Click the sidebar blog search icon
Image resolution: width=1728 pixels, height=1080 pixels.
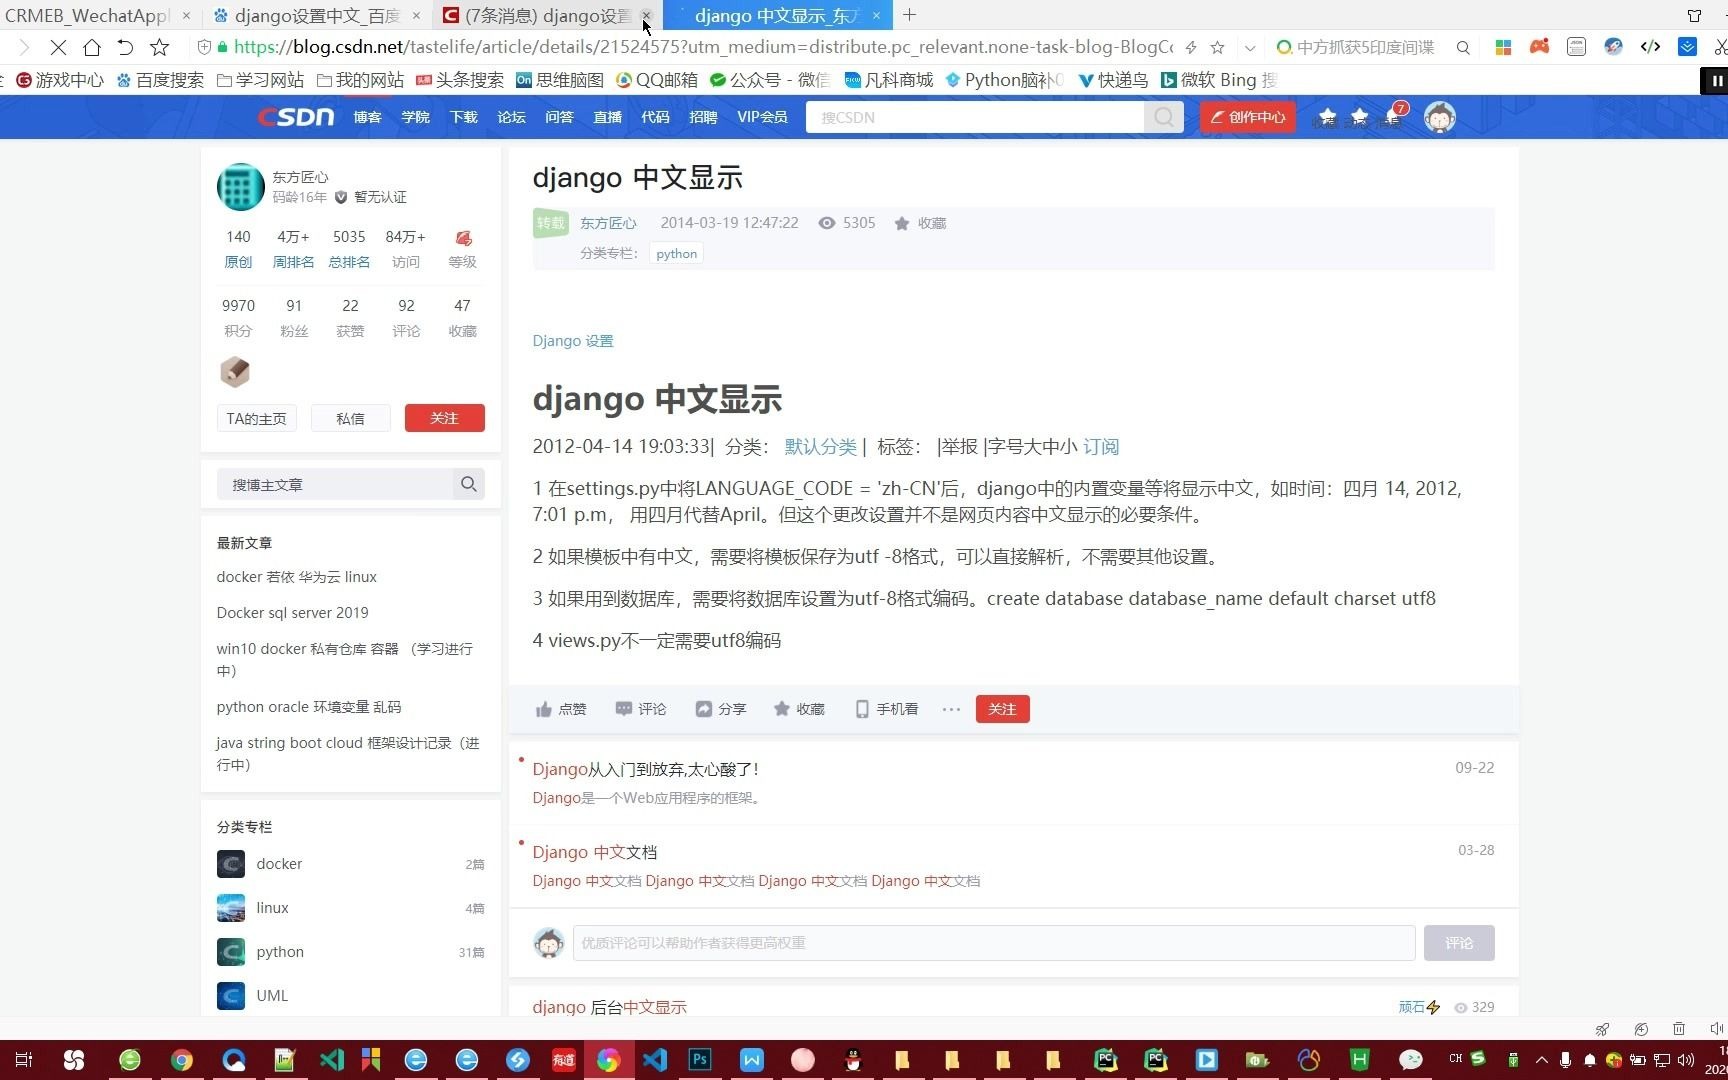click(x=468, y=484)
